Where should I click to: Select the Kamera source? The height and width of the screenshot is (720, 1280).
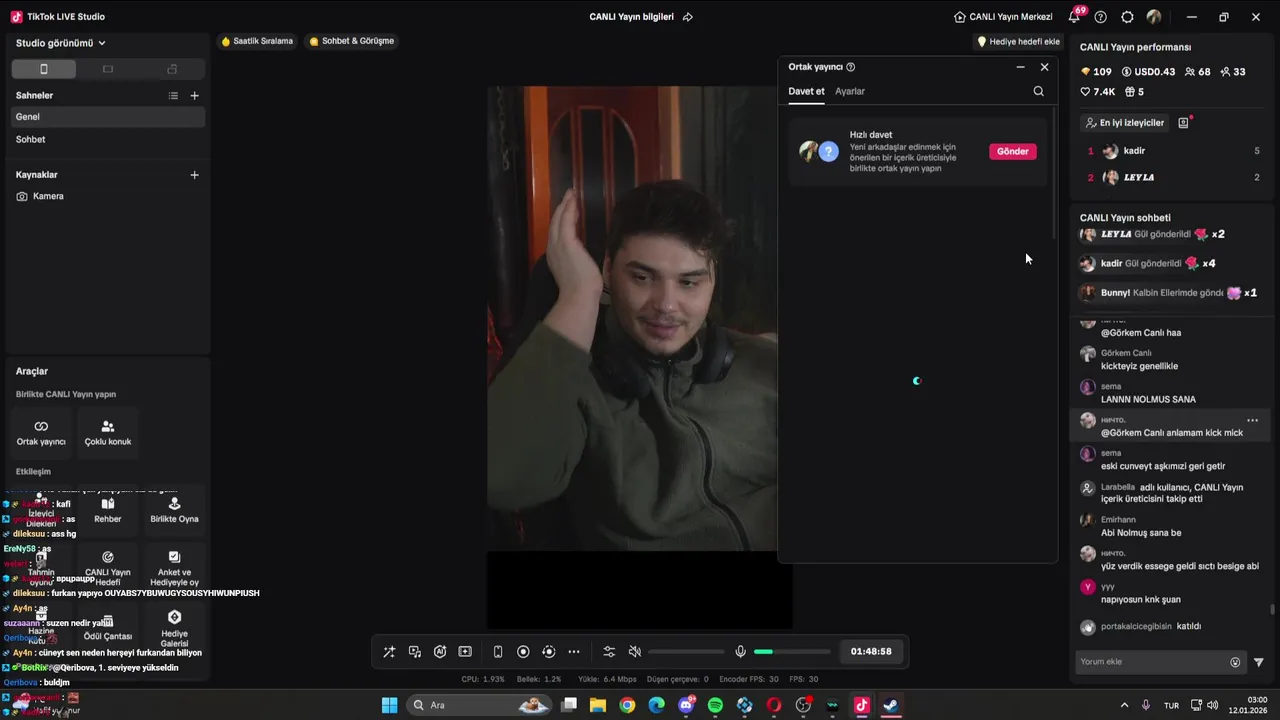pos(108,197)
